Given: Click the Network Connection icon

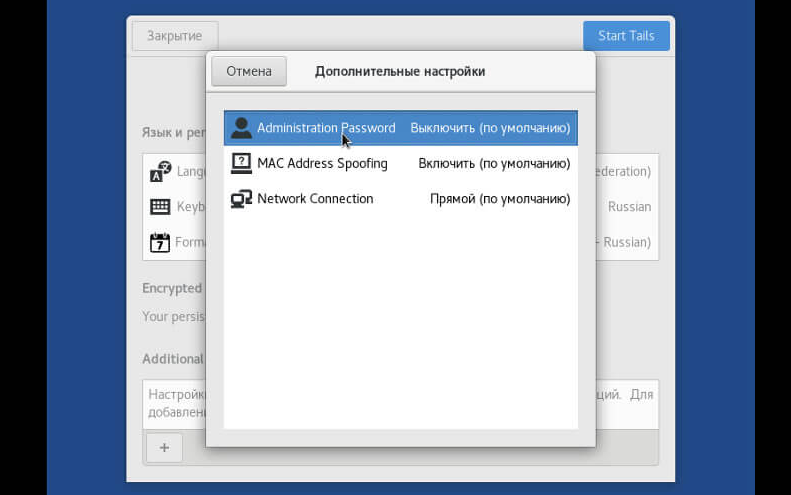Looking at the screenshot, I should pos(241,199).
